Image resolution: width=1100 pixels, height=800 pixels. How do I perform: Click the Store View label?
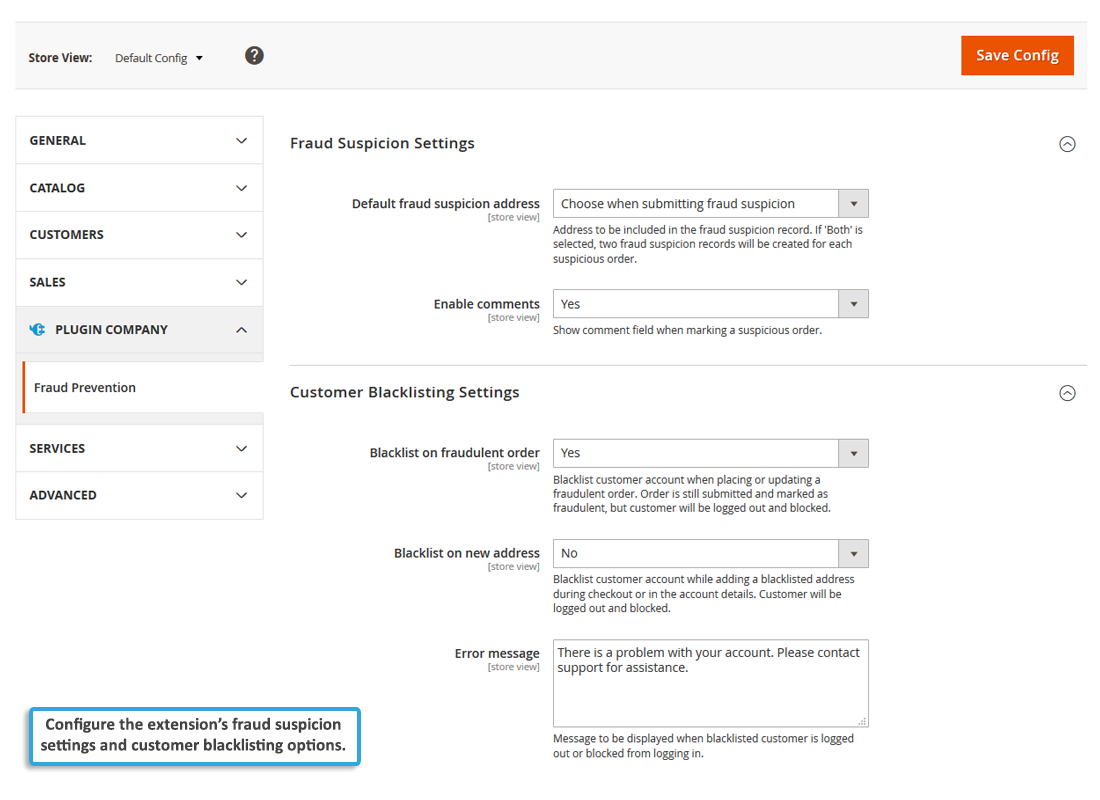(x=60, y=58)
